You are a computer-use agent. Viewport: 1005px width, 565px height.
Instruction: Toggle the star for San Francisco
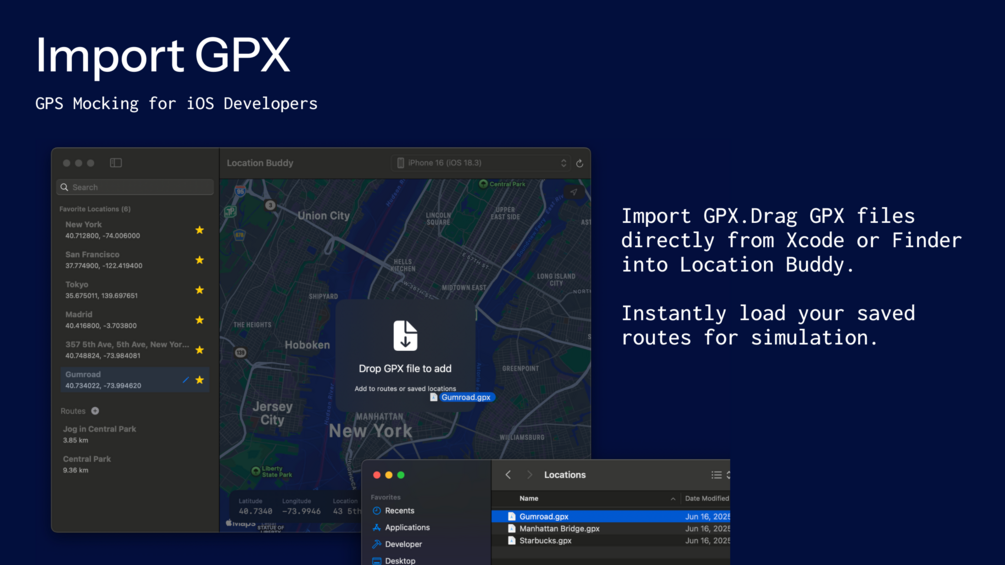pos(199,260)
